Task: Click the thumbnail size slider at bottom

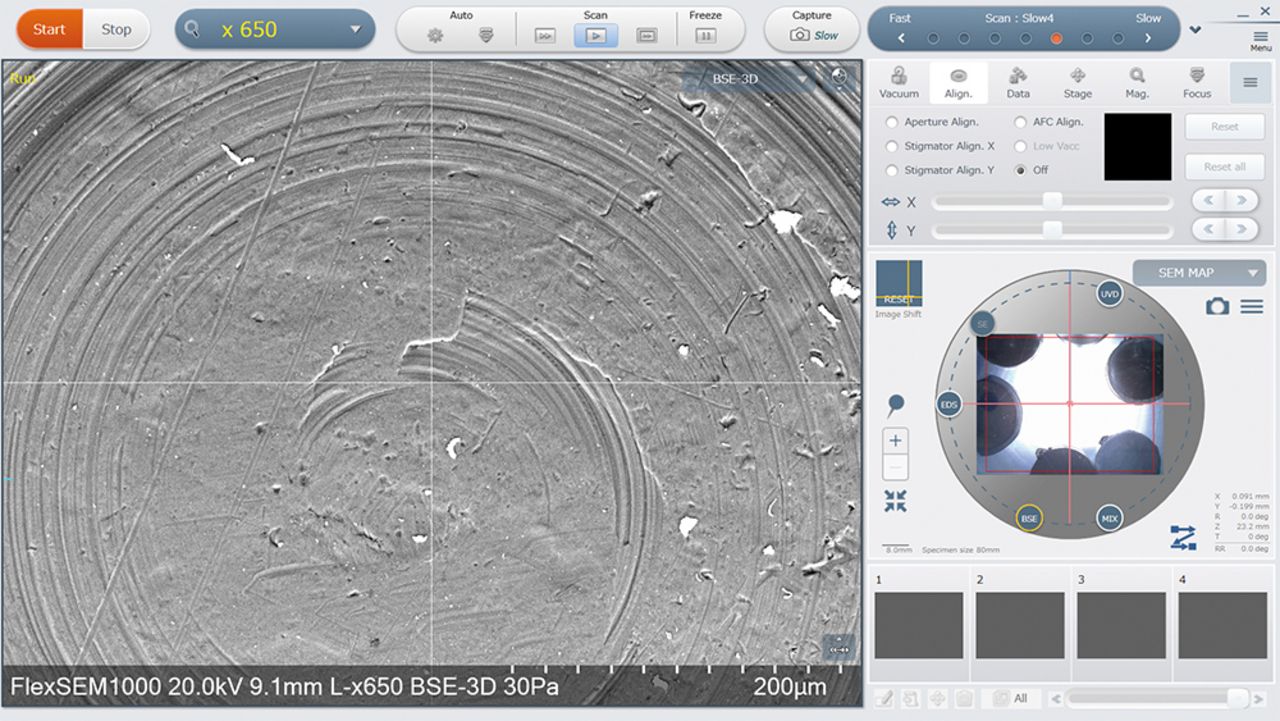Action: 1158,698
